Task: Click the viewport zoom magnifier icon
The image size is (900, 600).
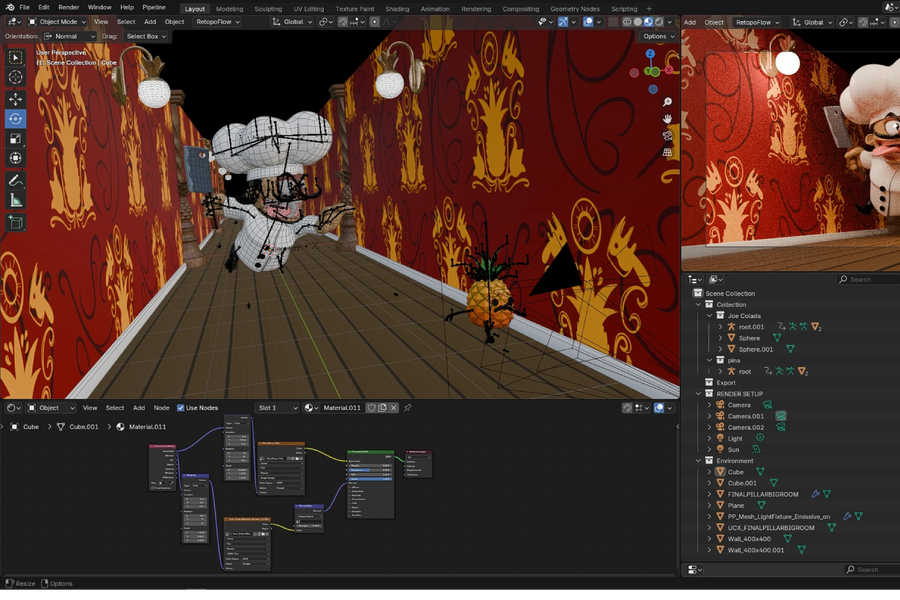Action: tap(667, 102)
